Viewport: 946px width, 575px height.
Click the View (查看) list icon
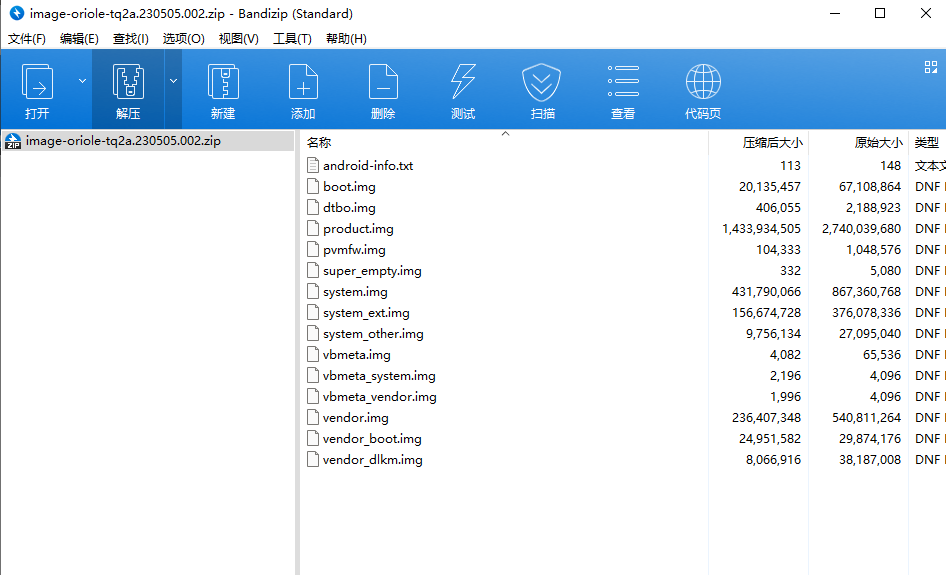coord(623,81)
